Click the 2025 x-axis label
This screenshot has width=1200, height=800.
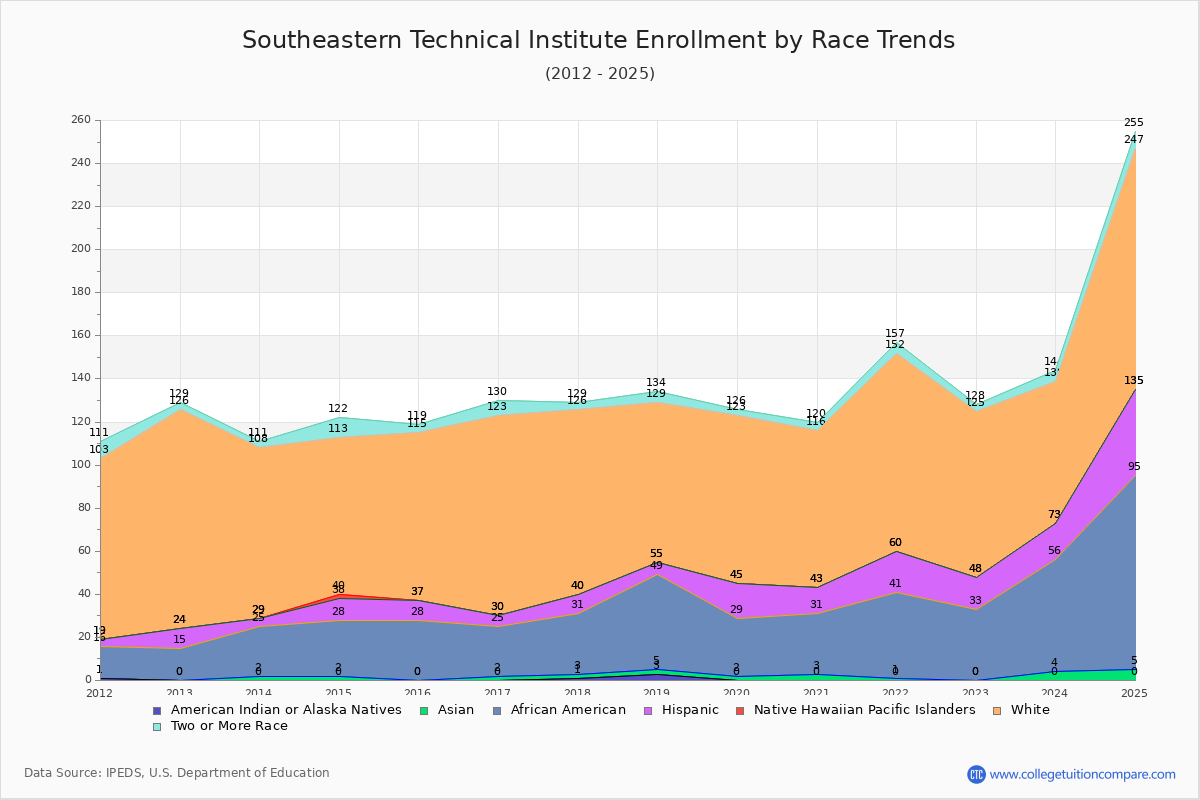tap(1135, 693)
